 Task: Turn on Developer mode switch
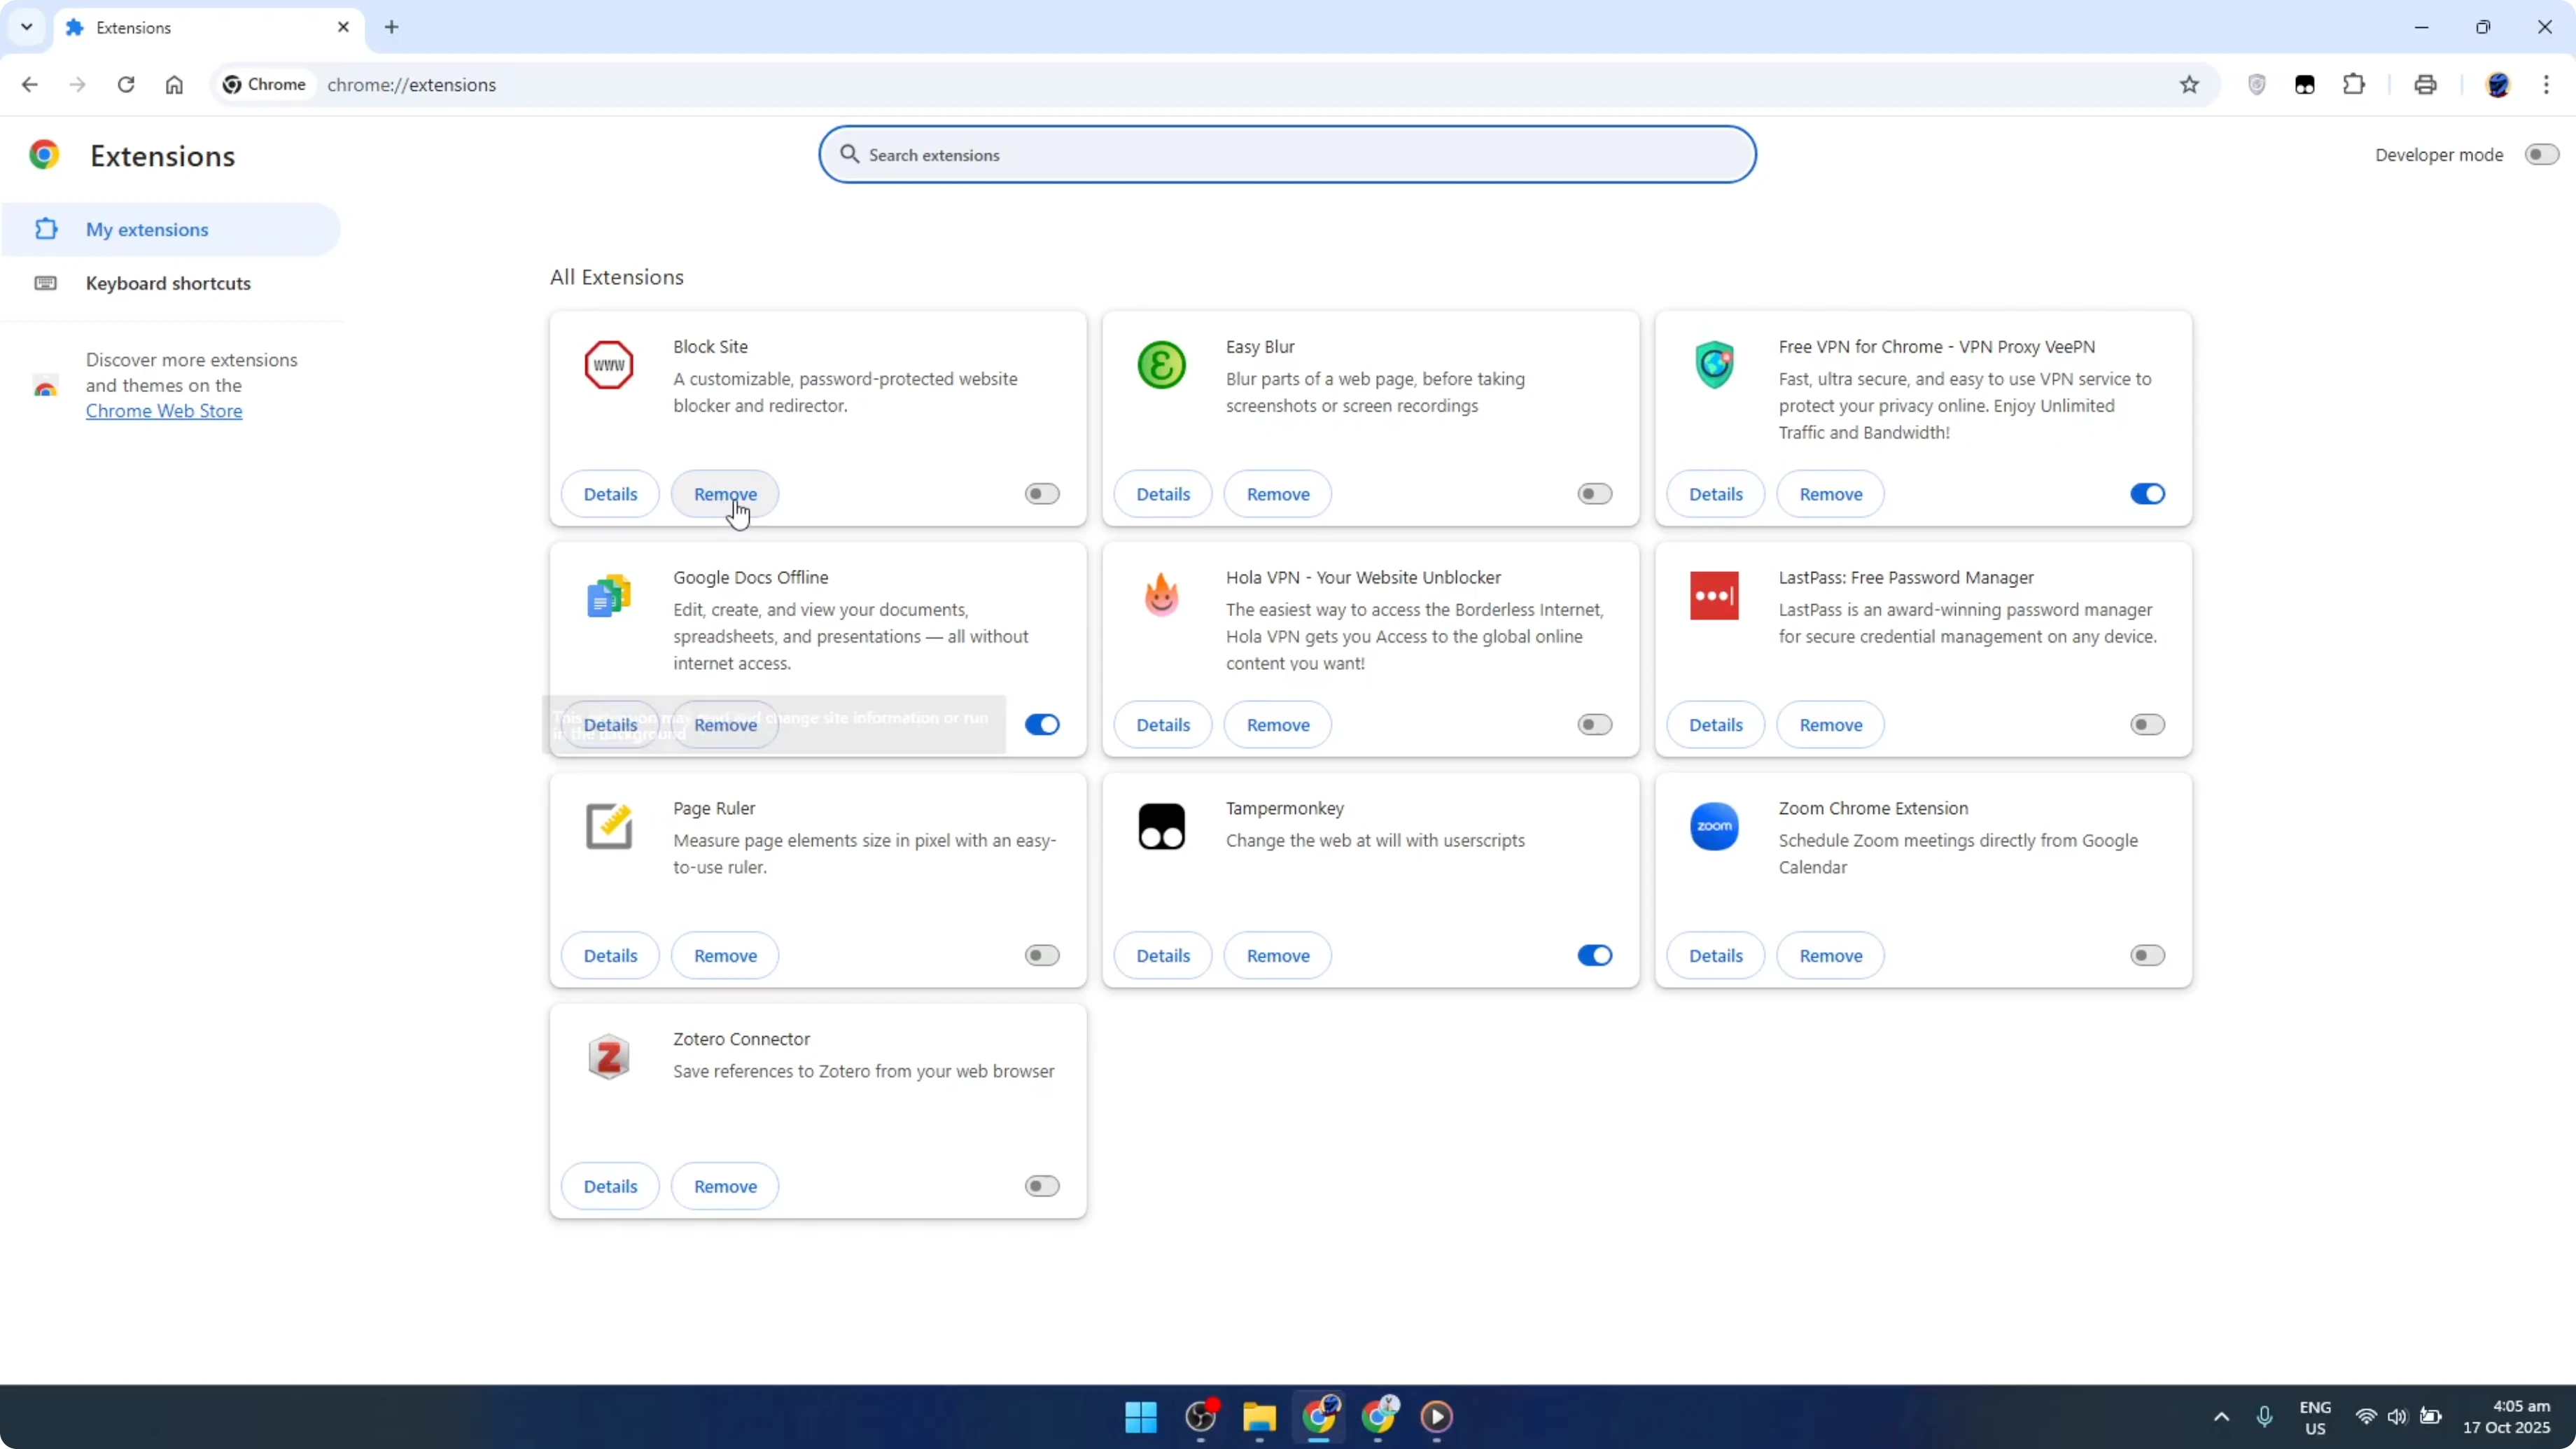(2541, 155)
